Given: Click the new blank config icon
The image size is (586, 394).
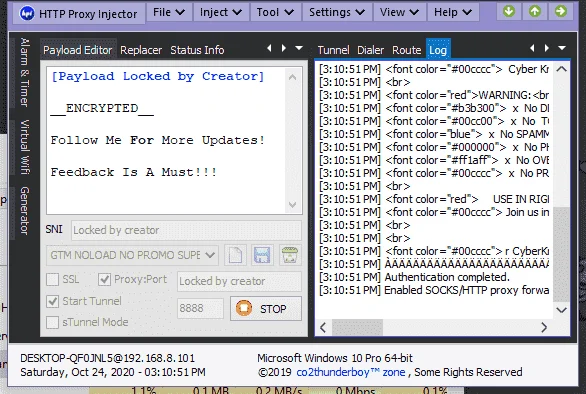Looking at the screenshot, I should 235,255.
